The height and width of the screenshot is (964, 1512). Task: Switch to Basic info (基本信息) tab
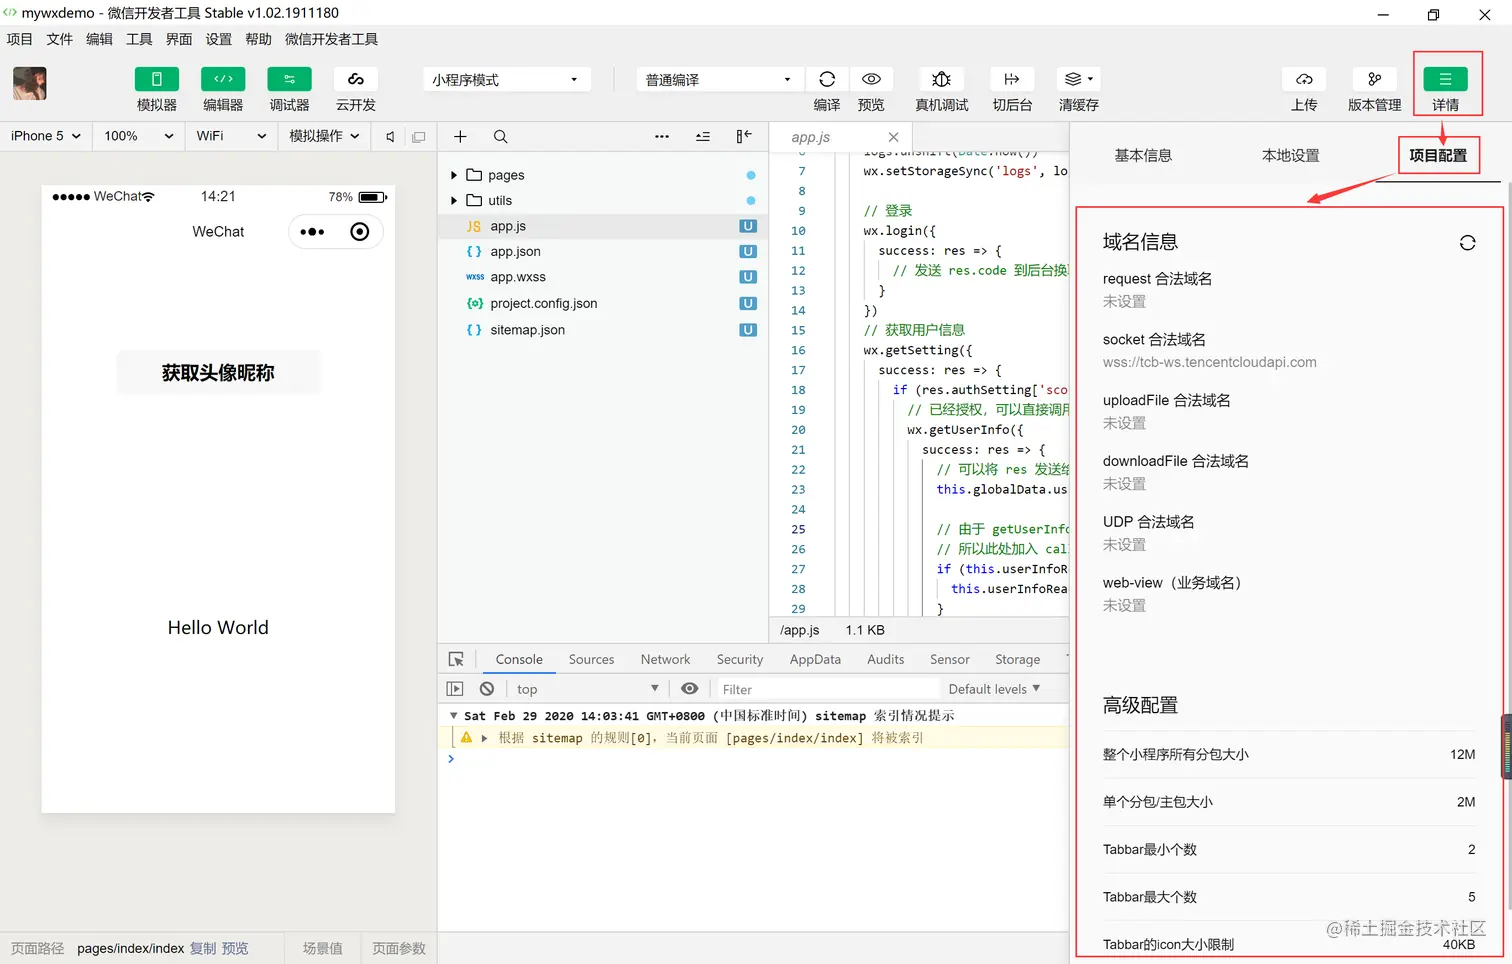click(x=1143, y=156)
